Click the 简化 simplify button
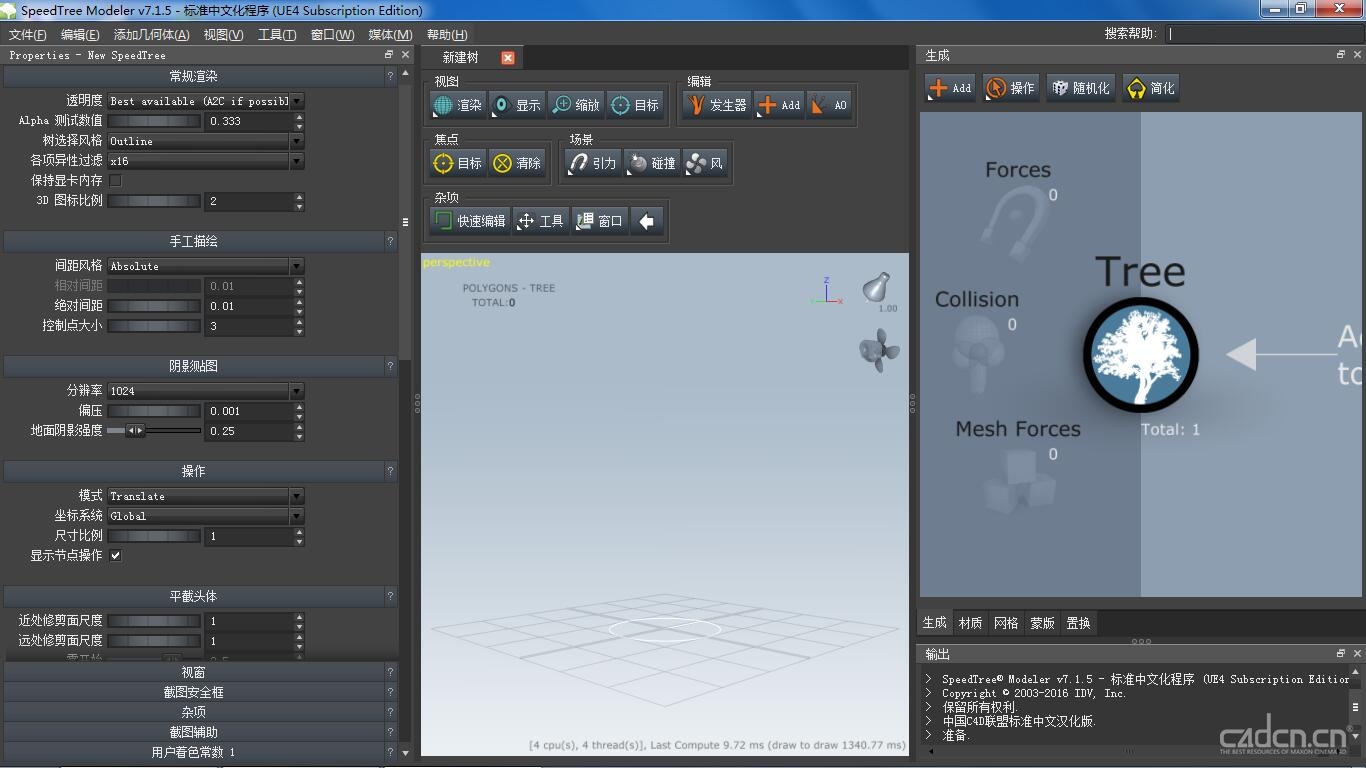Screen dimensions: 1366x768 click(1150, 88)
